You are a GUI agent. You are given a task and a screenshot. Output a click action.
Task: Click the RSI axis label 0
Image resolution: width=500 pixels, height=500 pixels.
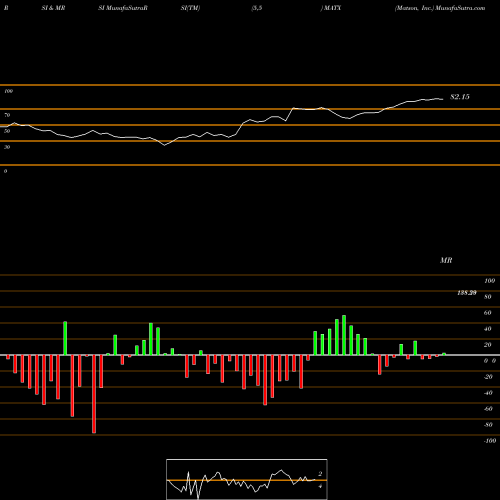[x=5, y=171]
